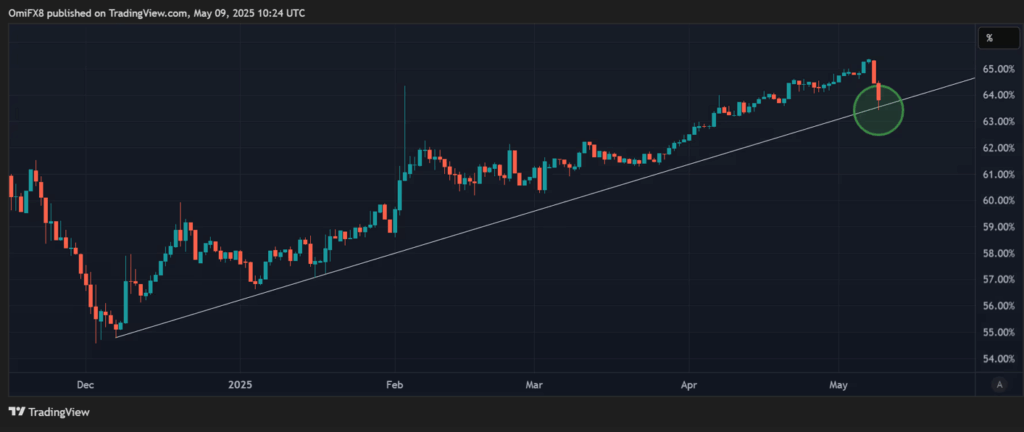This screenshot has width=1024, height=432.
Task: Click the OmiFX8 published on TradingView caption
Action: (x=159, y=13)
